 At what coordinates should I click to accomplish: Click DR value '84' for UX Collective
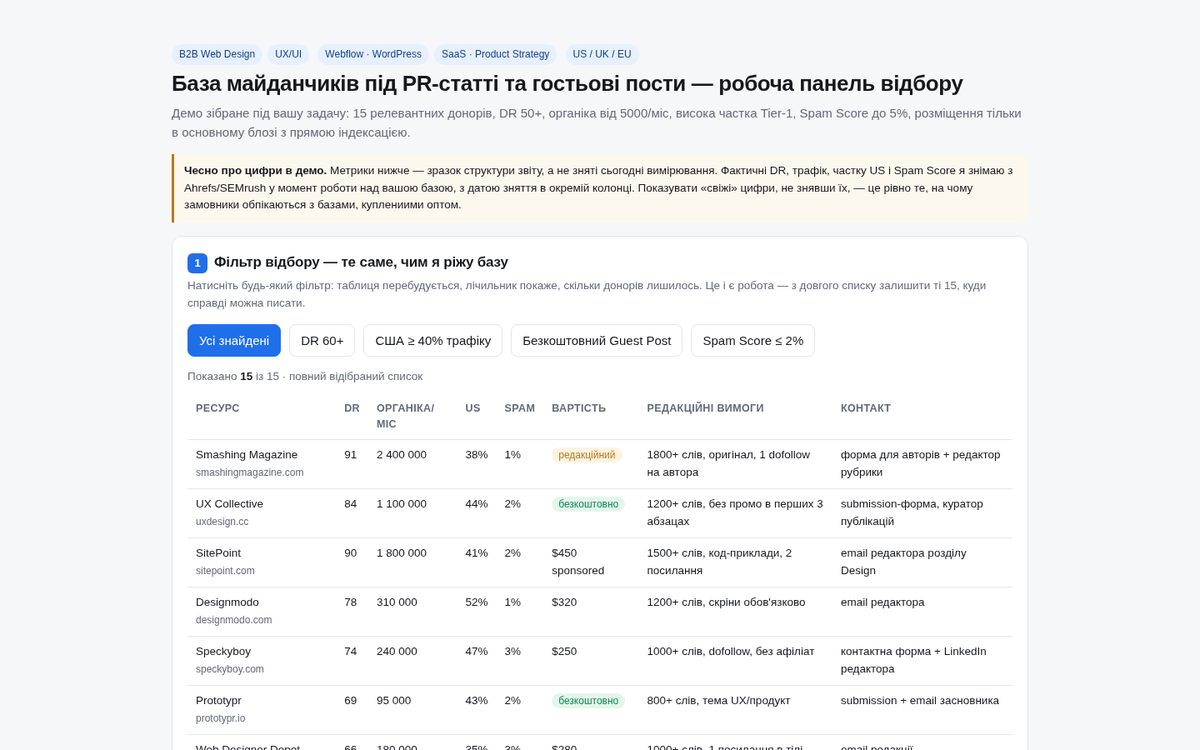[350, 504]
